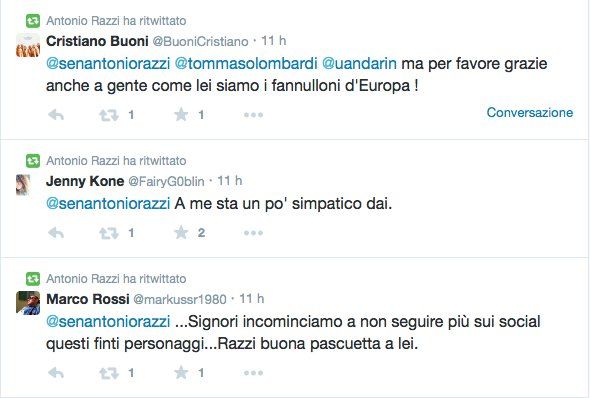Favorite Cristiano Buoni's tweet with star
Screen dimensions: 590x398
point(181,114)
